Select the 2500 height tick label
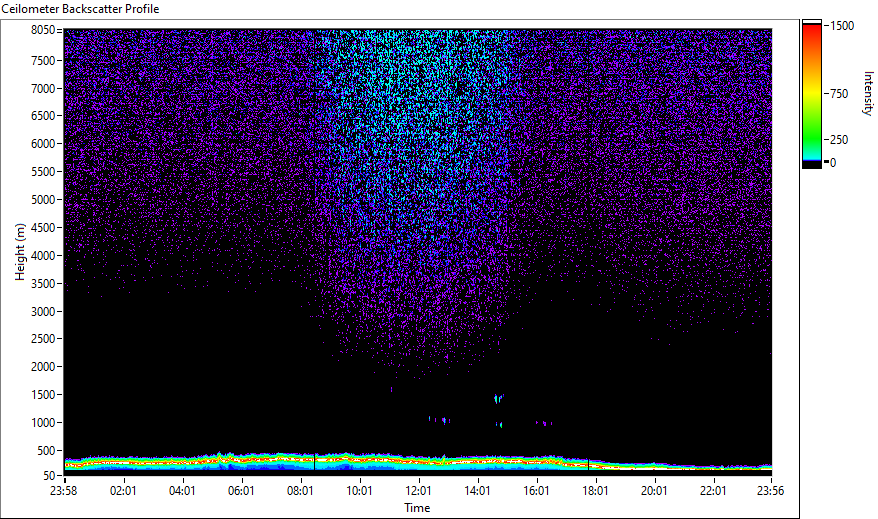Viewport: 878px width, 519px height. click(x=43, y=339)
